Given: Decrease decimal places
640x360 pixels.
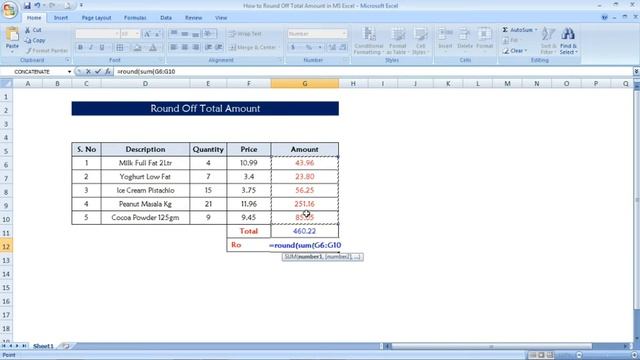Looking at the screenshot, I should 343,47.
